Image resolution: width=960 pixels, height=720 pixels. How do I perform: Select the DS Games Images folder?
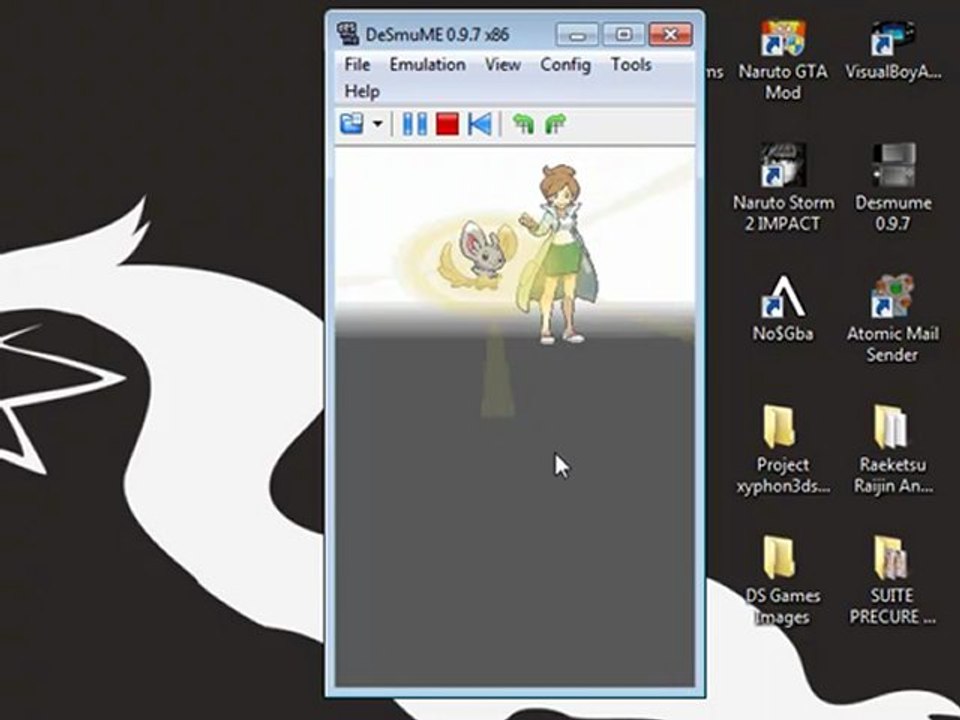pos(782,580)
